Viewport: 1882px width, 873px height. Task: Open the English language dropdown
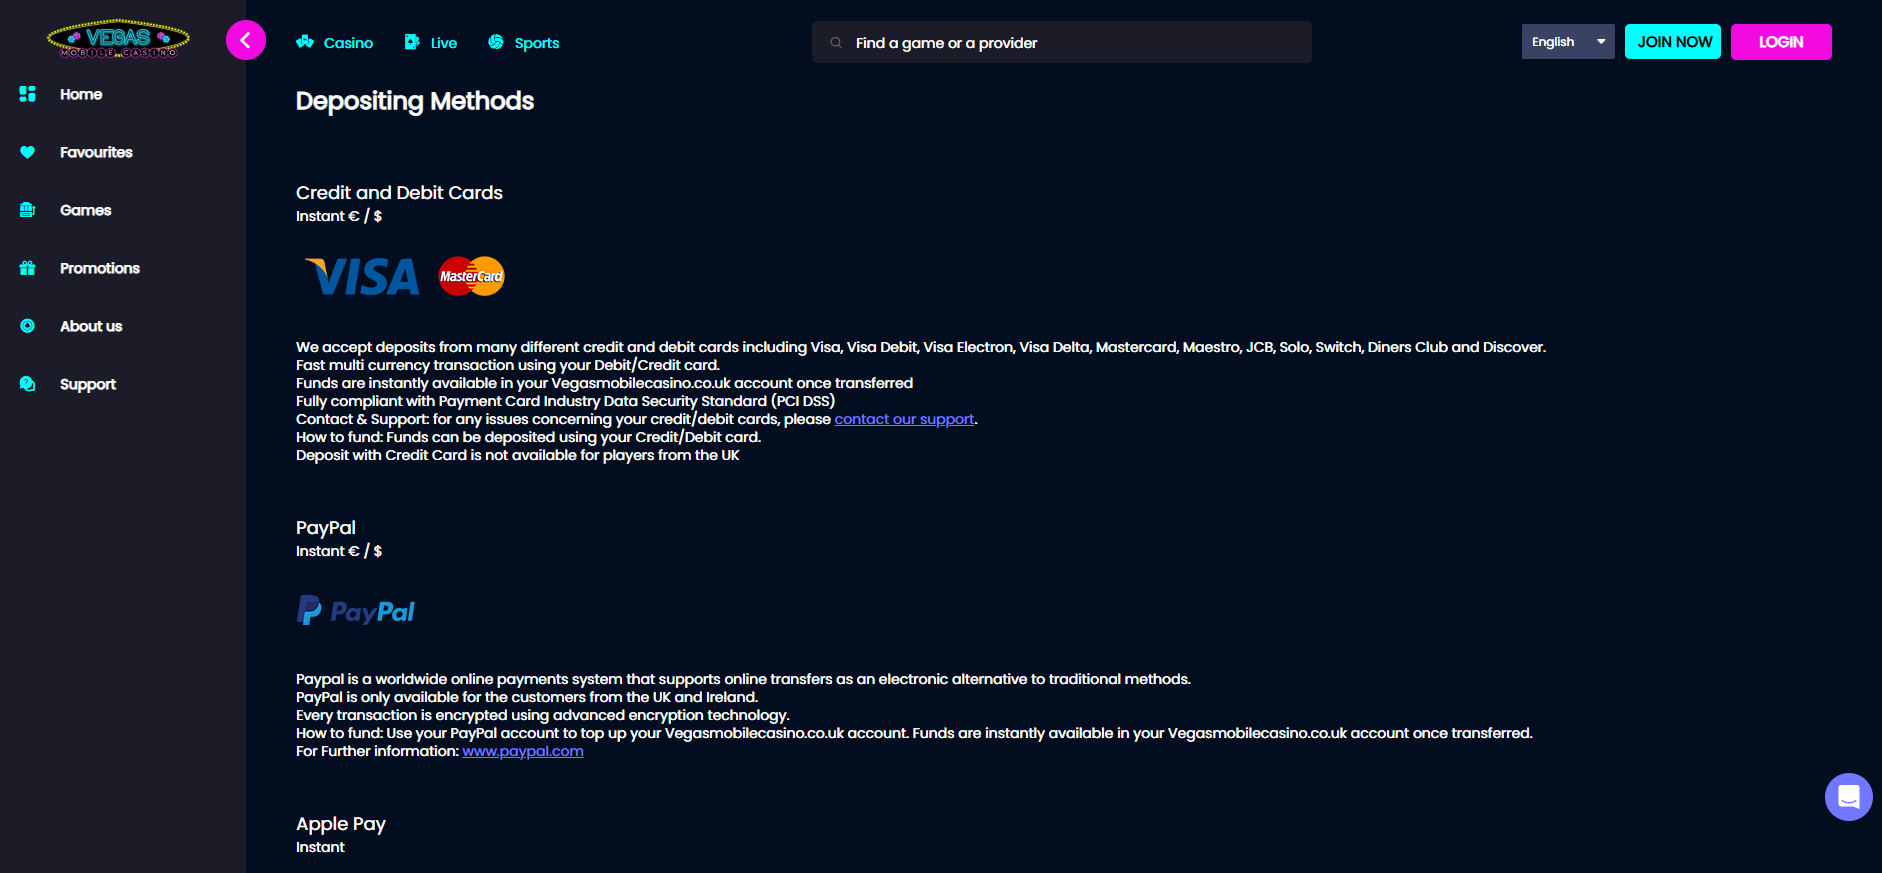click(1568, 42)
